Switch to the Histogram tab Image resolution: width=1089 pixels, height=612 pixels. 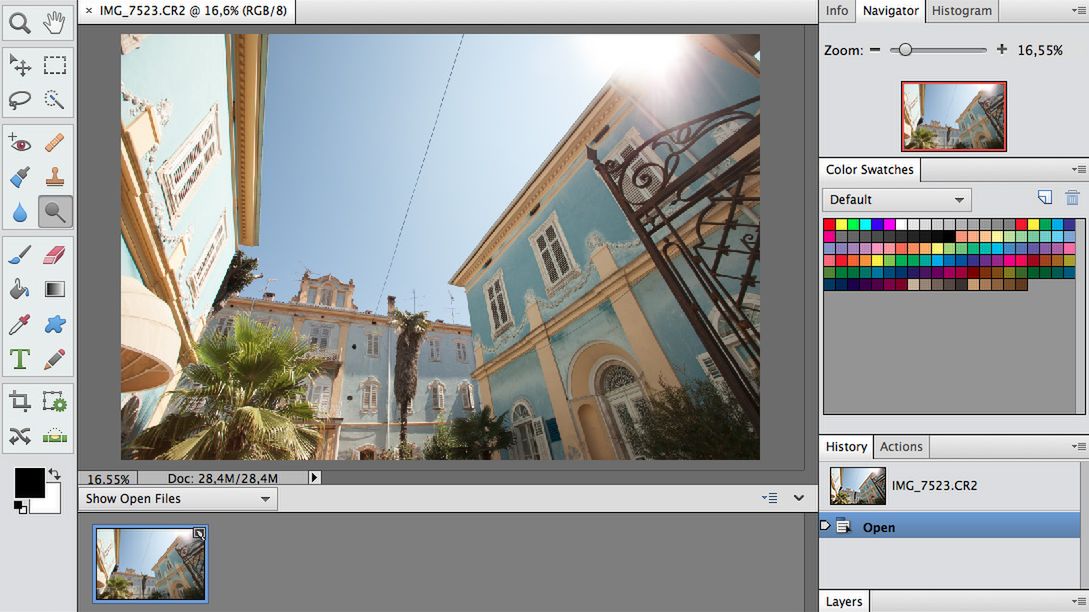click(x=962, y=11)
